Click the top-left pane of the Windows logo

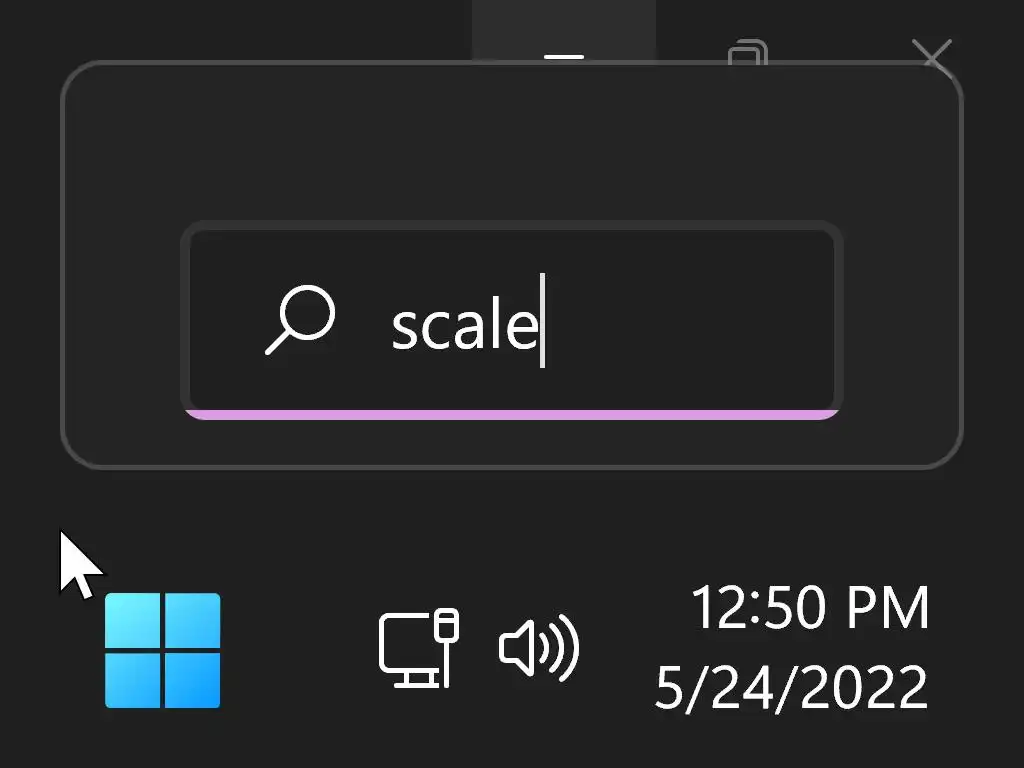coord(132,620)
